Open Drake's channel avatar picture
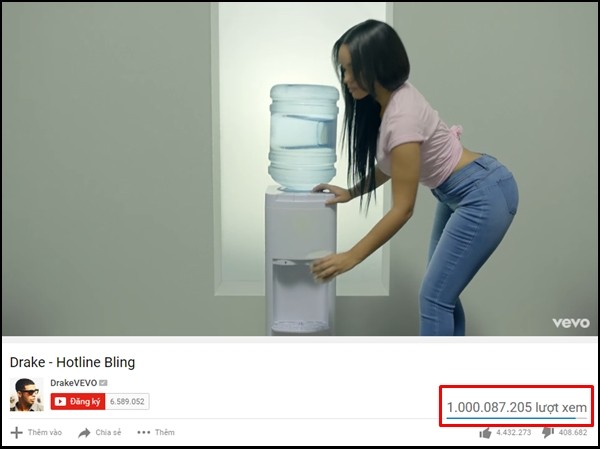 [x=26, y=395]
